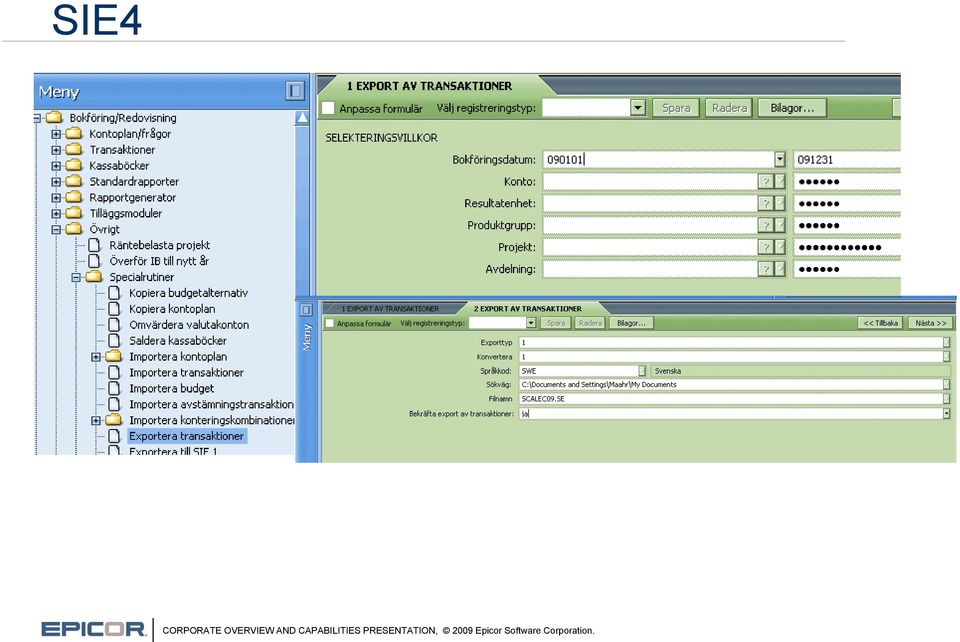Click the Standardrapporter folder icon
960x642 pixels.
[74, 181]
